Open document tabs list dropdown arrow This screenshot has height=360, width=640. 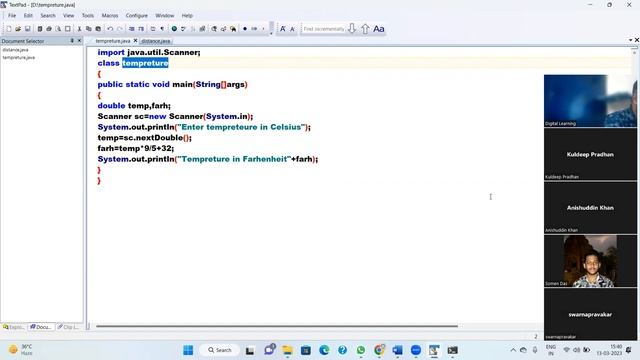click(x=631, y=40)
